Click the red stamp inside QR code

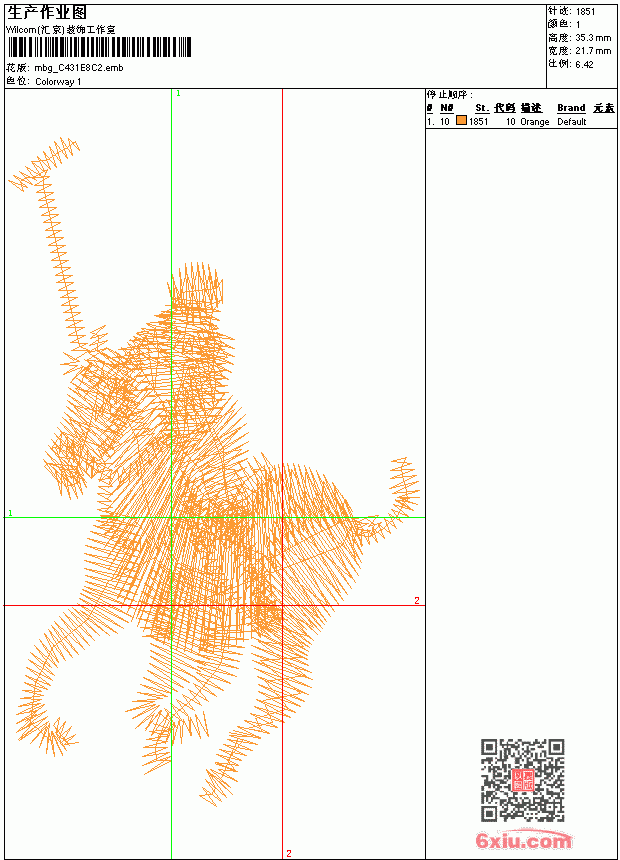[x=523, y=780]
